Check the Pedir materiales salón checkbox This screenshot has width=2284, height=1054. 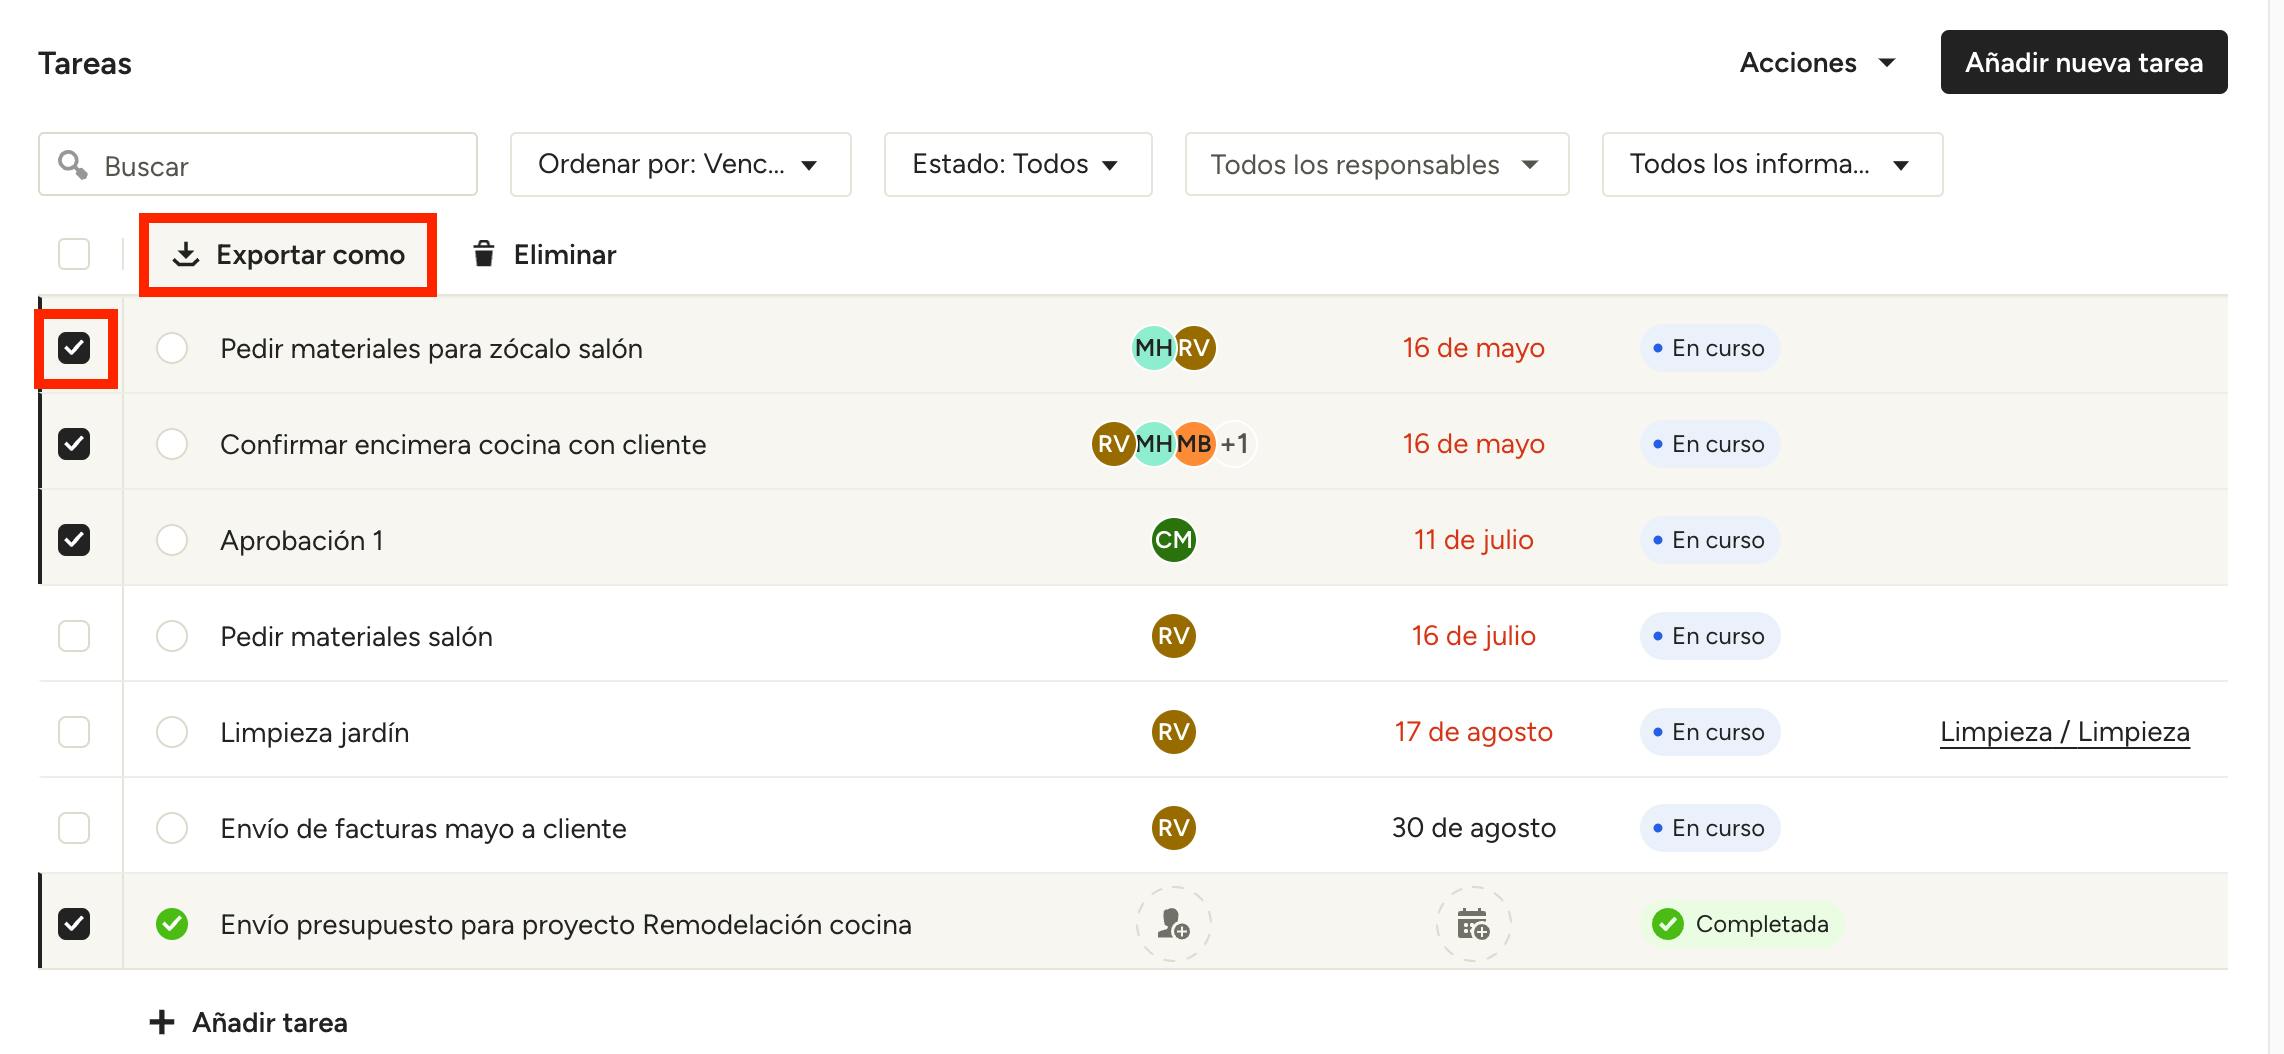pyautogui.click(x=74, y=636)
